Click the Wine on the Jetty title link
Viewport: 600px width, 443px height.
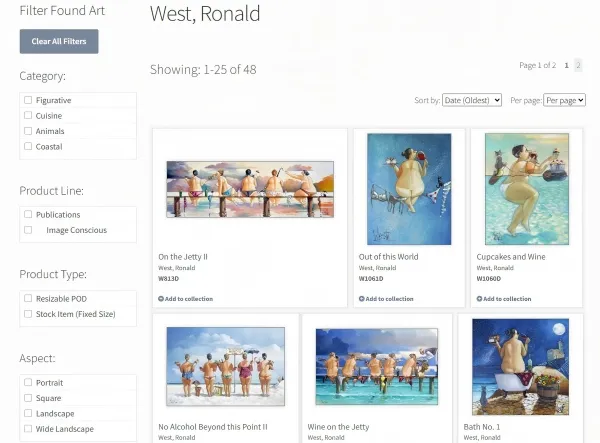pos(338,427)
